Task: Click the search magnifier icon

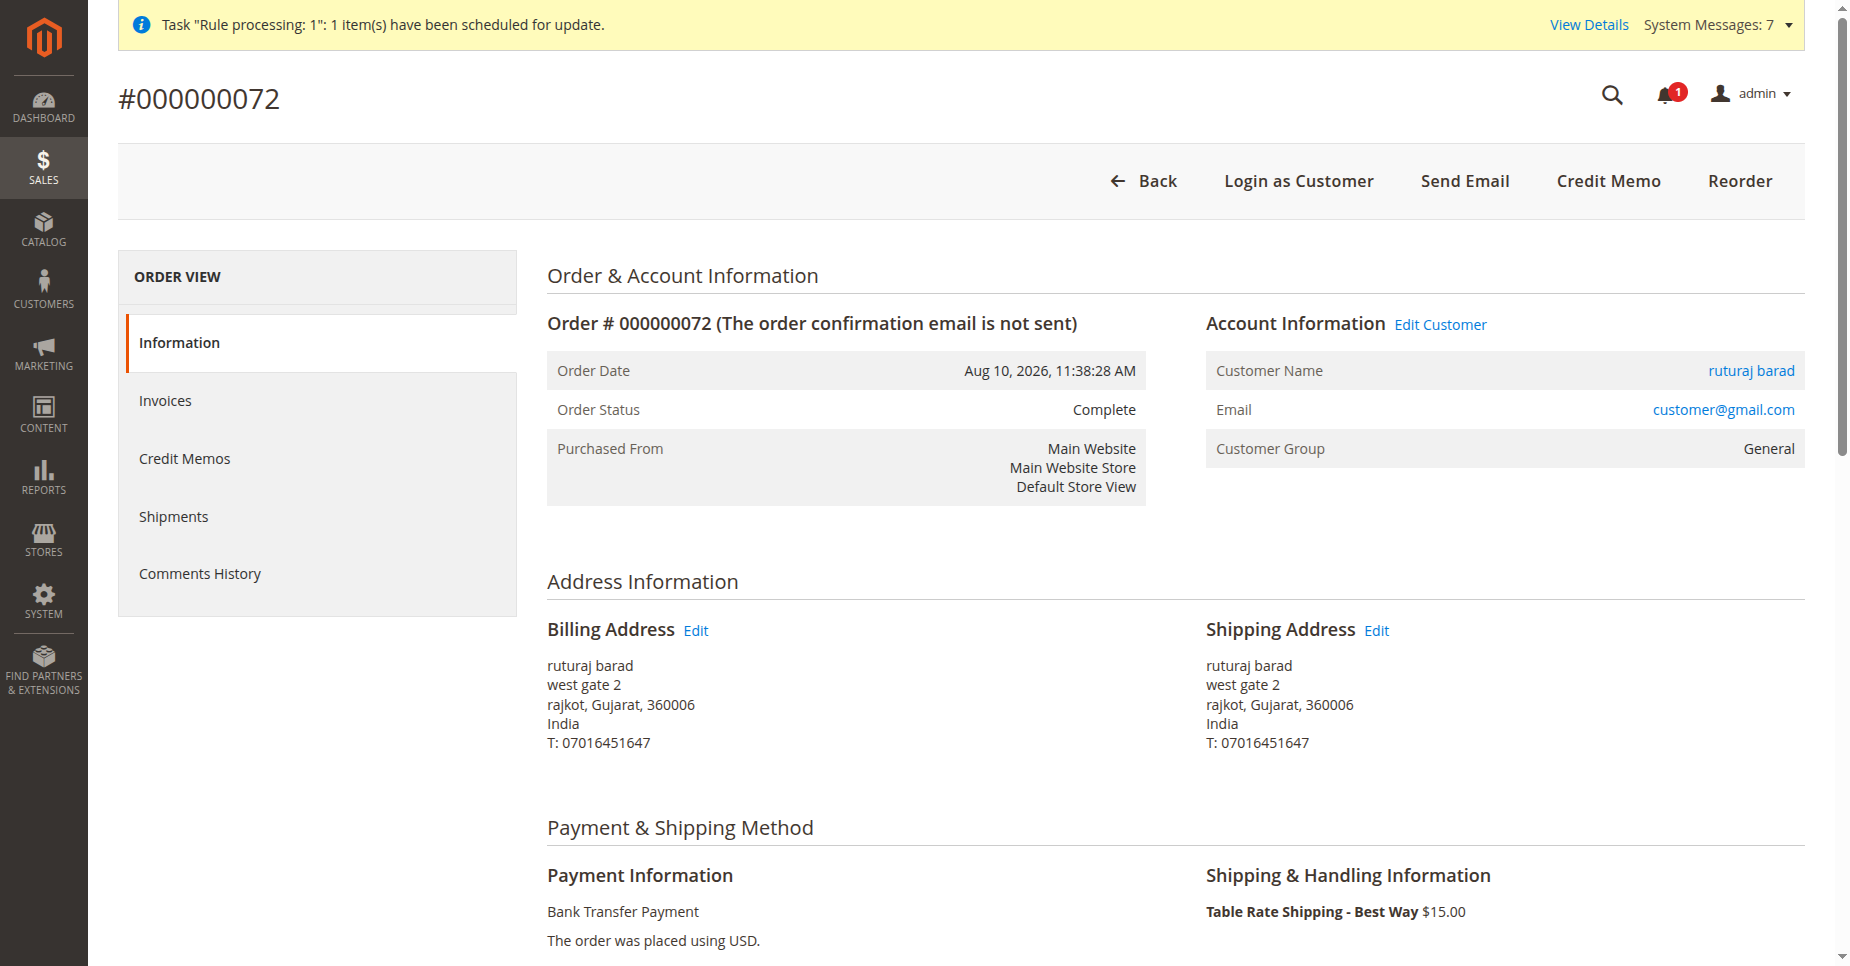Action: tap(1612, 95)
